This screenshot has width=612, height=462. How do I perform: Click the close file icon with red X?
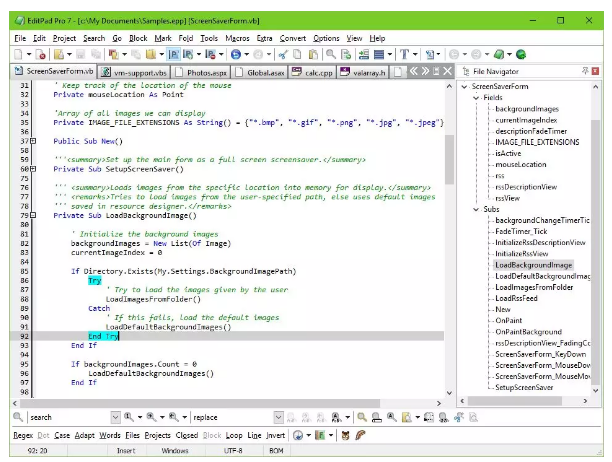[40, 54]
